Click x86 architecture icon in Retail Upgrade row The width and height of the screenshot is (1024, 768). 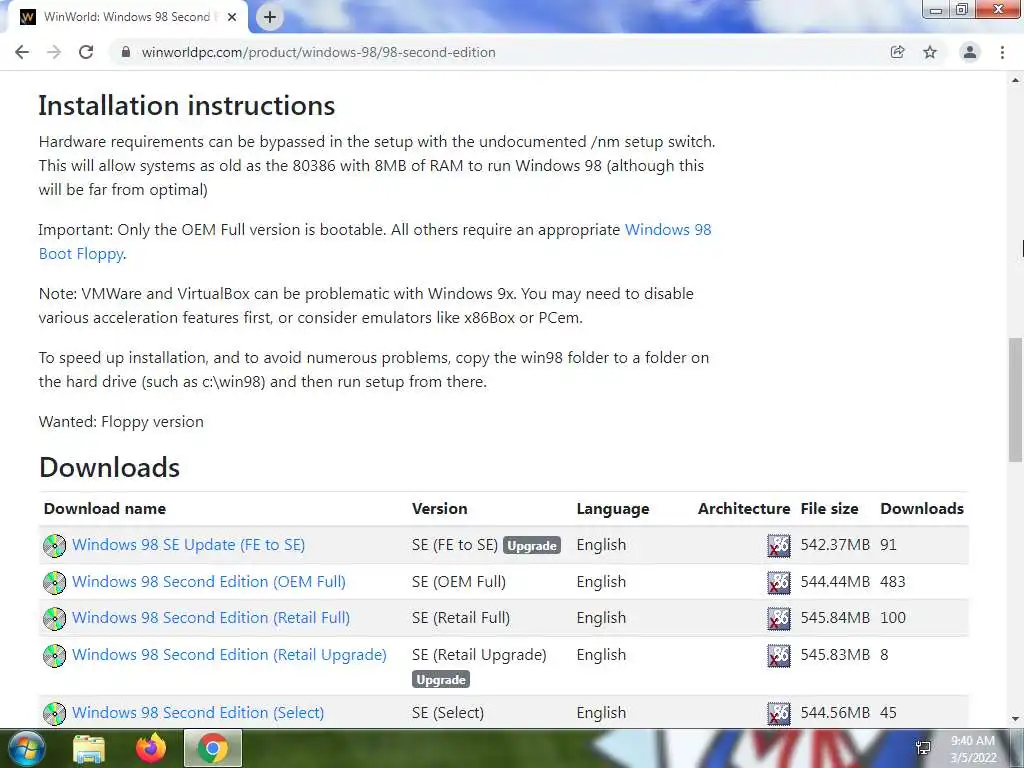[x=778, y=656]
